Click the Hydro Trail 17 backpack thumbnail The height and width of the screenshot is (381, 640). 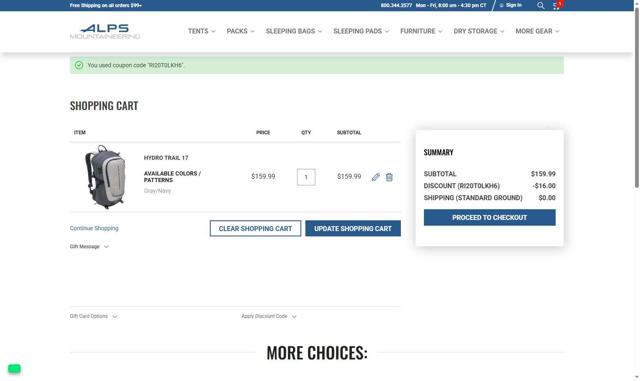click(104, 177)
